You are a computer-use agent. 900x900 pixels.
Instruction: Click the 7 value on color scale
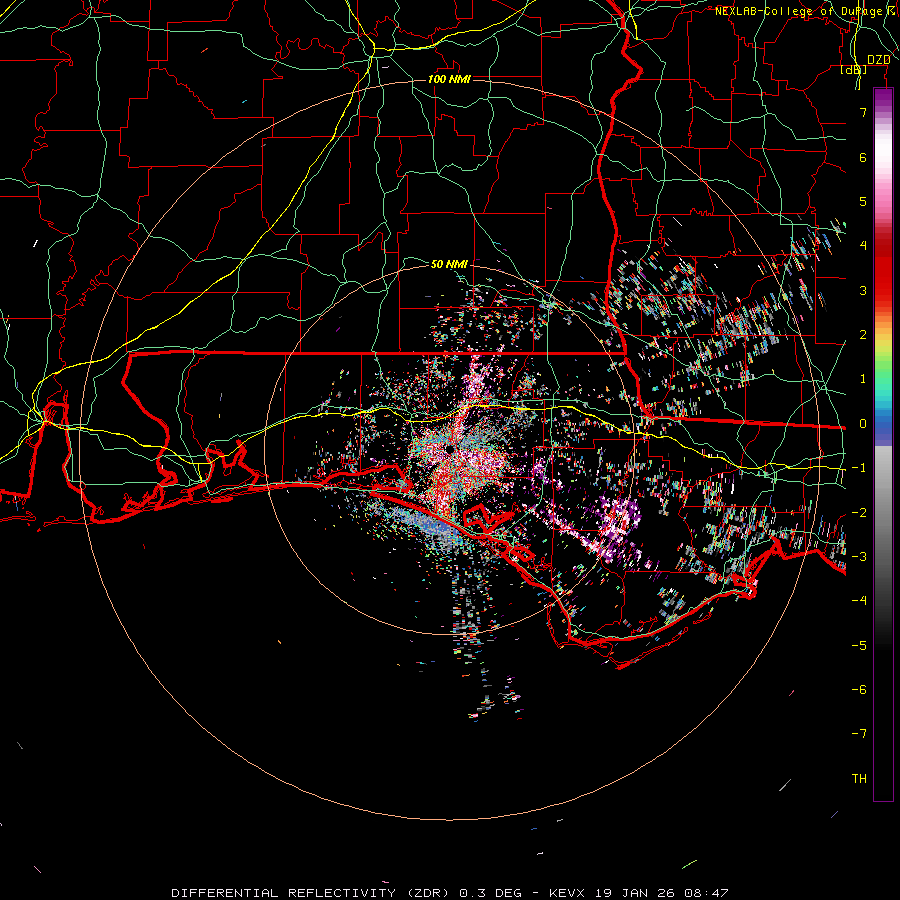point(863,112)
